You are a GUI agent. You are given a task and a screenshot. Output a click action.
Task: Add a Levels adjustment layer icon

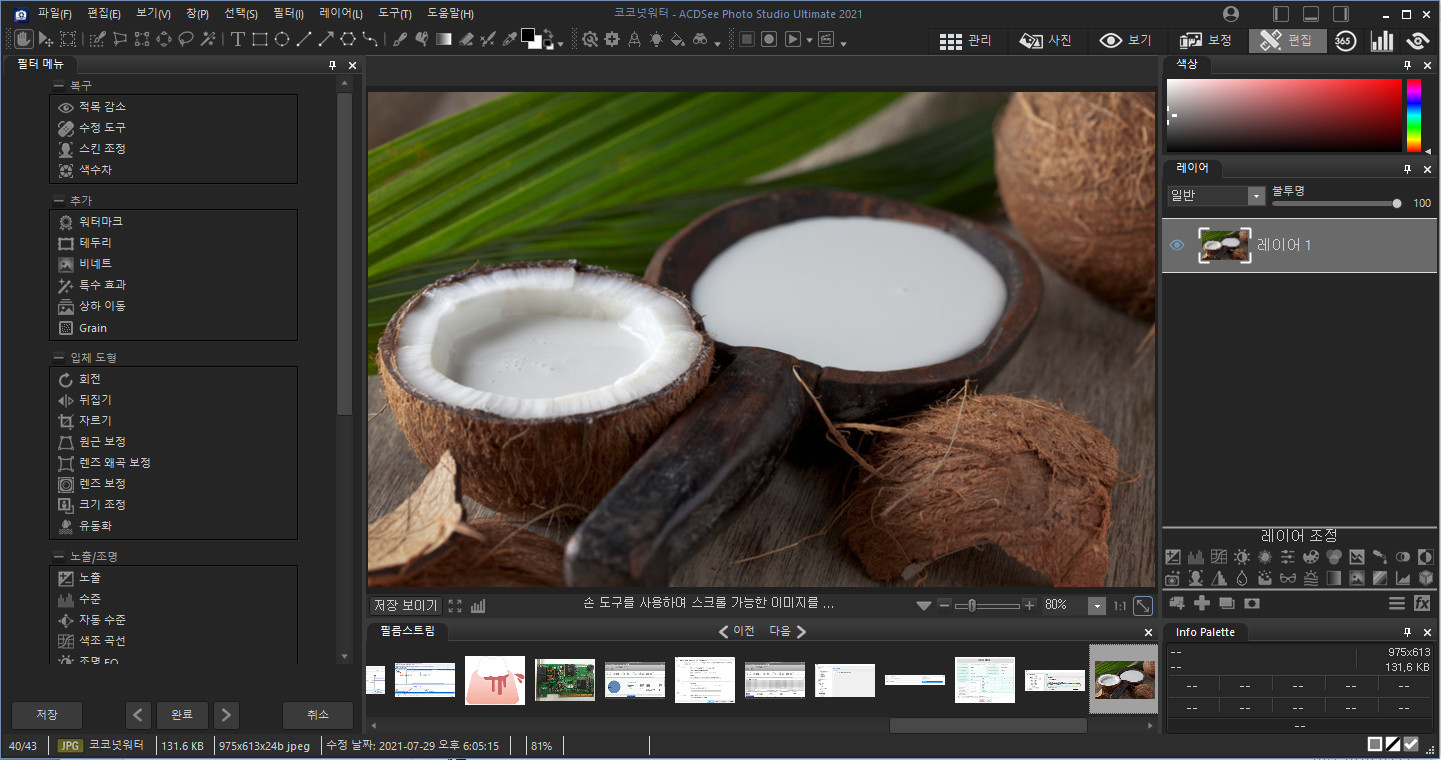(1196, 557)
